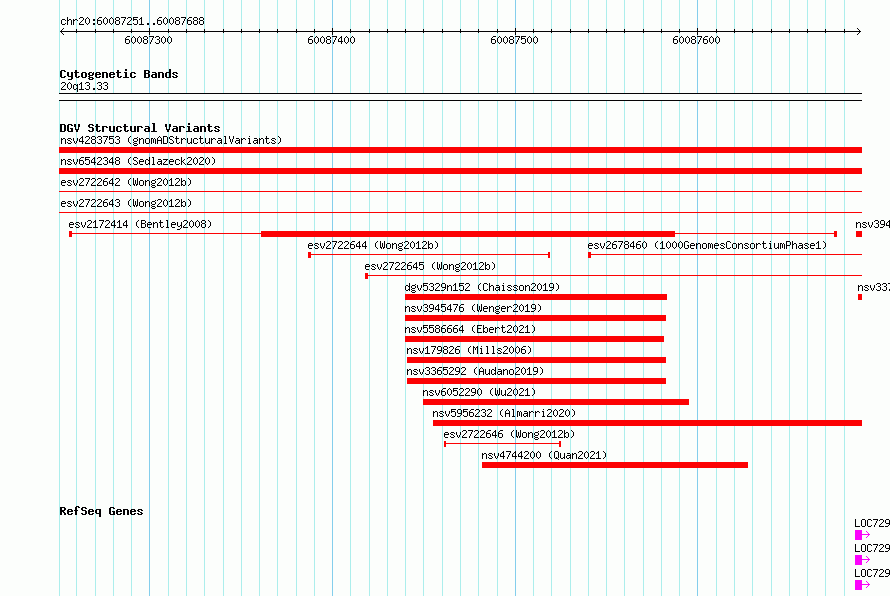This screenshot has width=890, height=596.
Task: Click the thick esv2172414 Bentley2008 variant bar
Action: [468, 234]
